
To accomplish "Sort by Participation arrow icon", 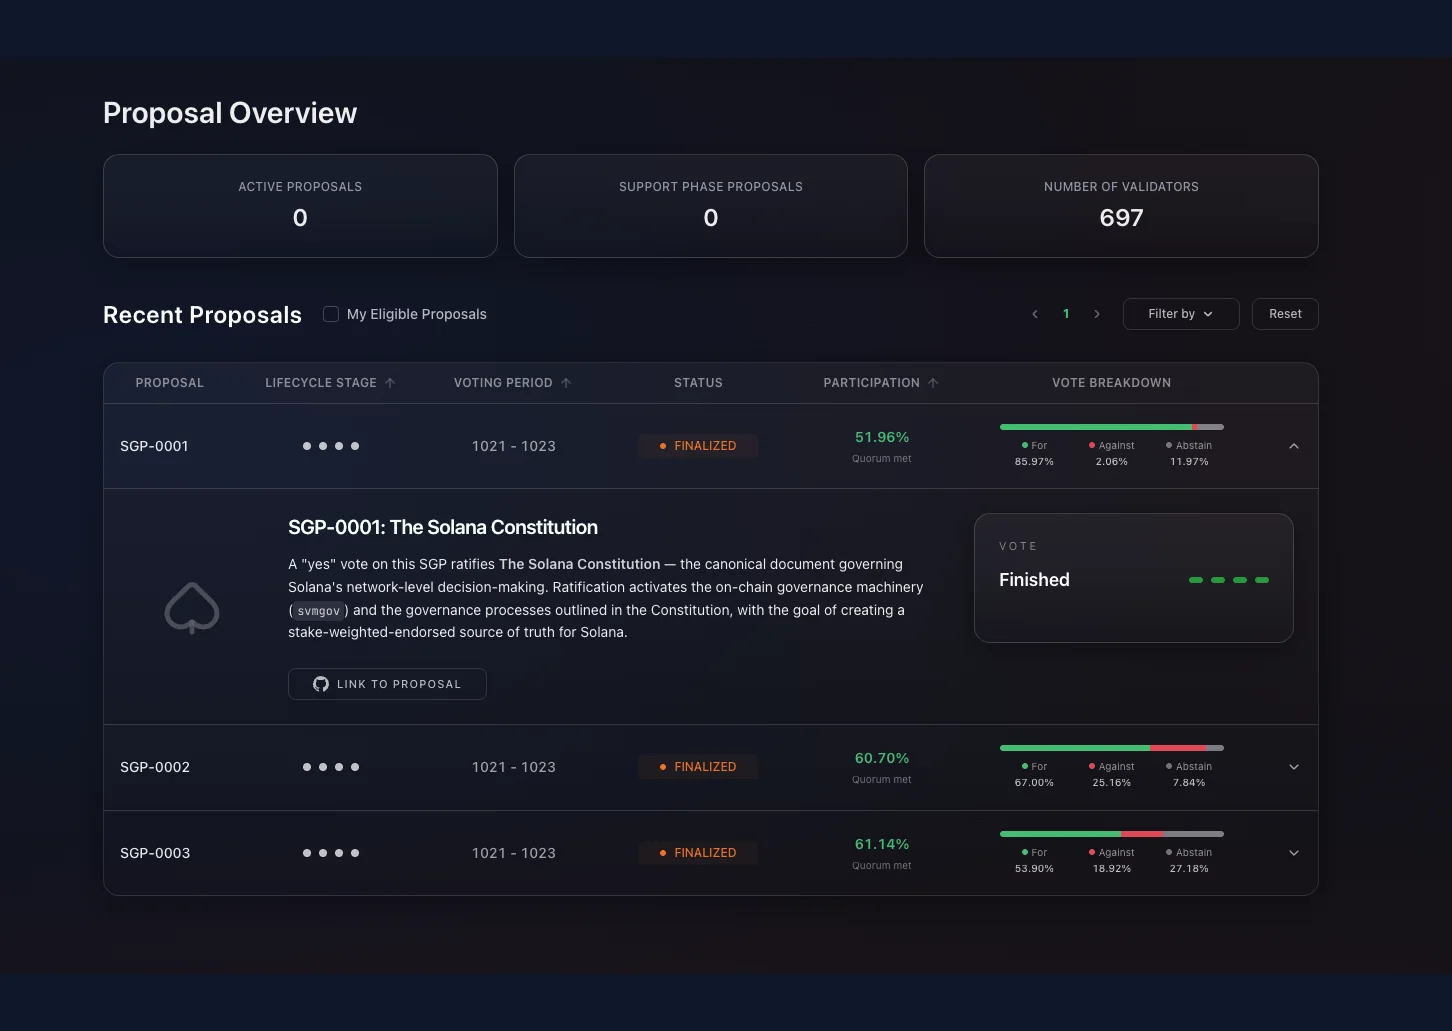I will pyautogui.click(x=933, y=383).
